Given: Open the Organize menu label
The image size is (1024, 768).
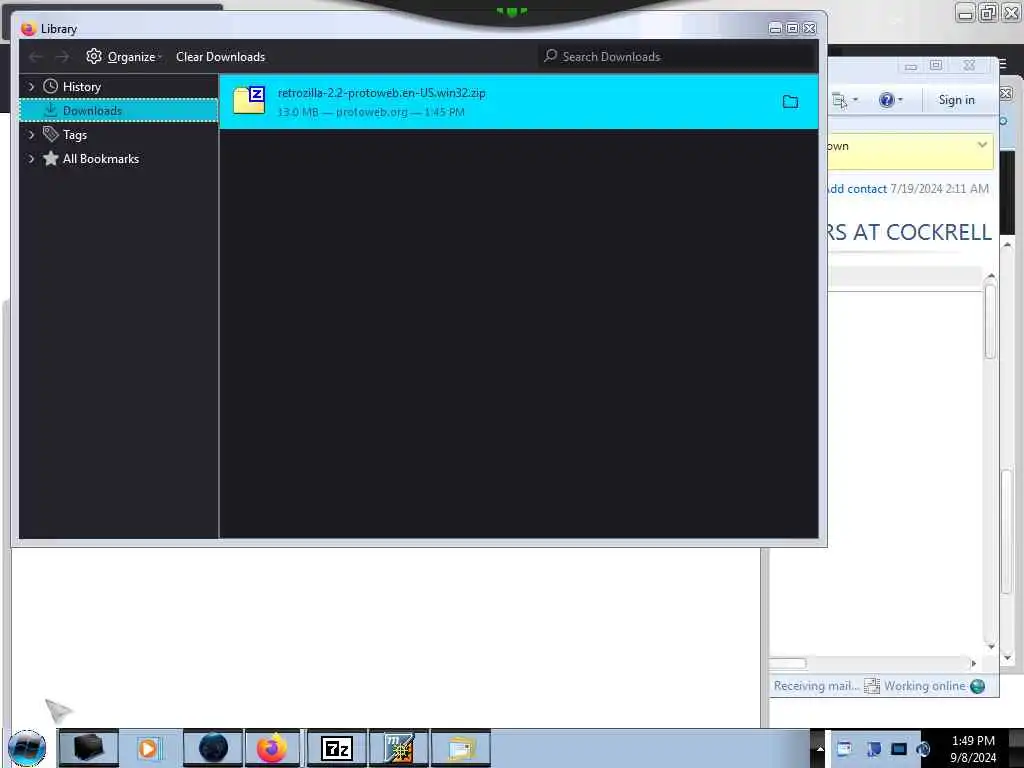Looking at the screenshot, I should point(131,57).
